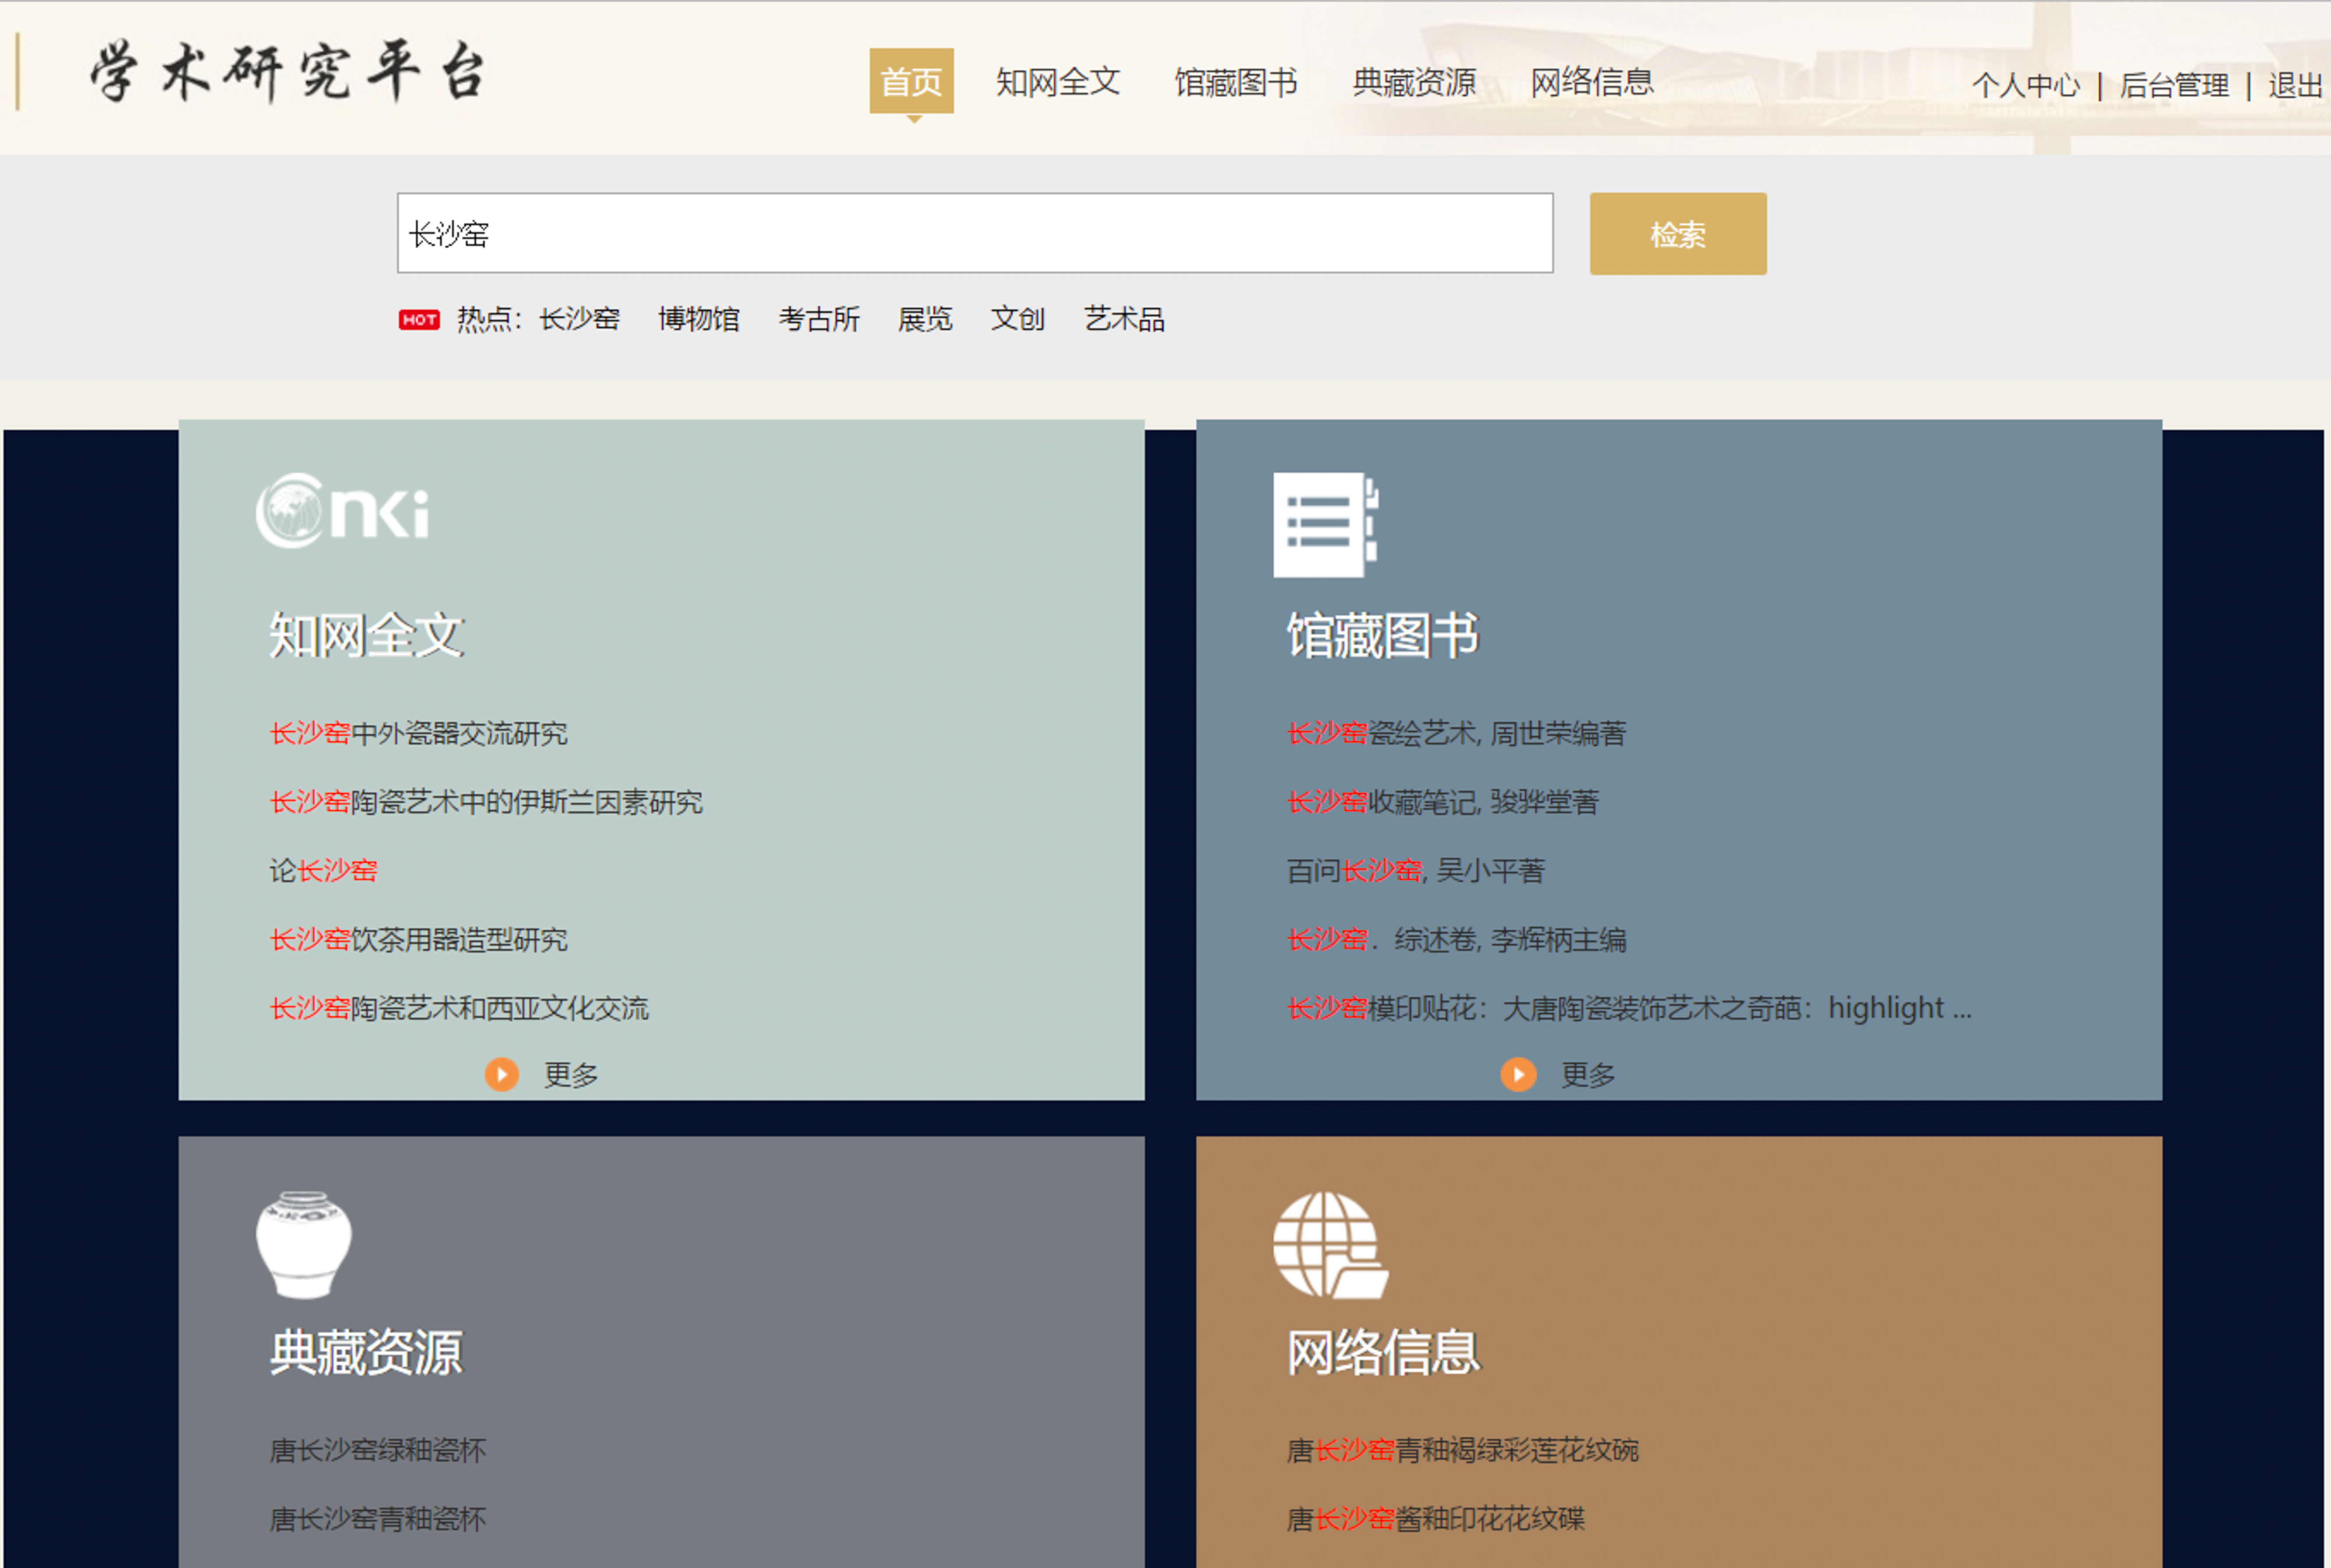Open 后台管理 link

click(x=2174, y=85)
